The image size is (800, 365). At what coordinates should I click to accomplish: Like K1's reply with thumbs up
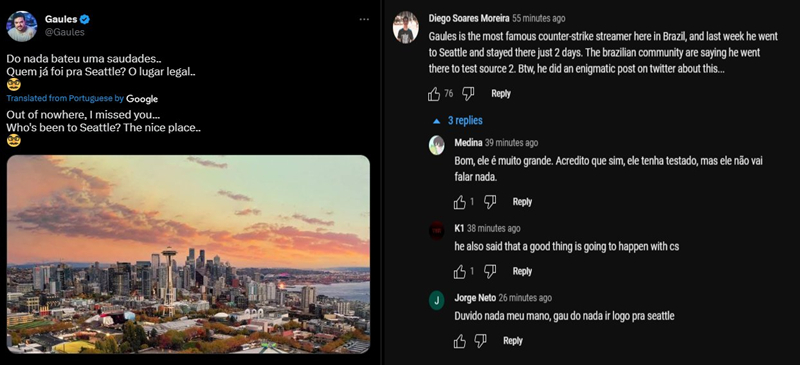[460, 272]
